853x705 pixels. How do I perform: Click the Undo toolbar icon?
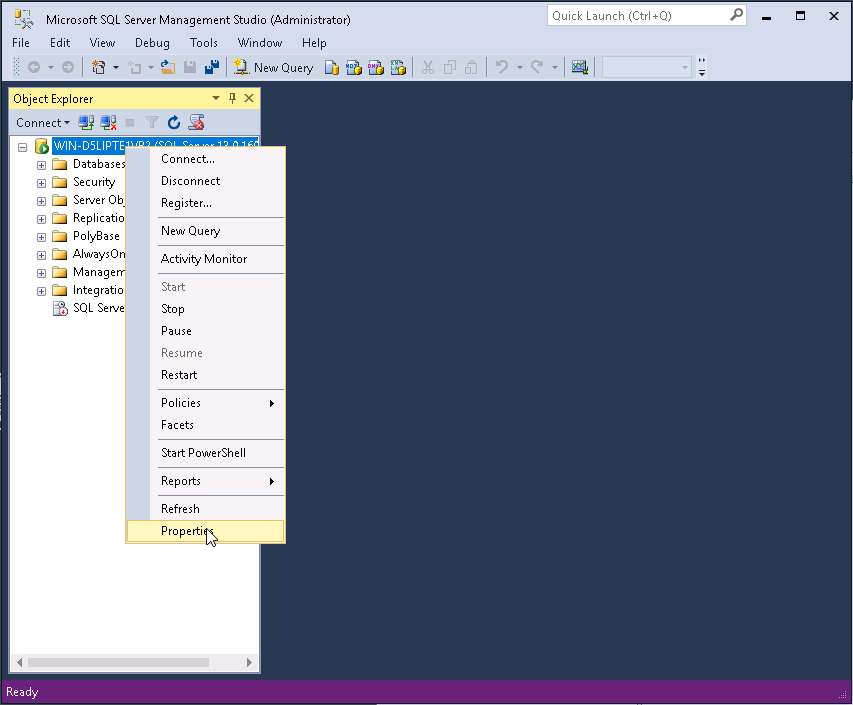click(x=502, y=67)
